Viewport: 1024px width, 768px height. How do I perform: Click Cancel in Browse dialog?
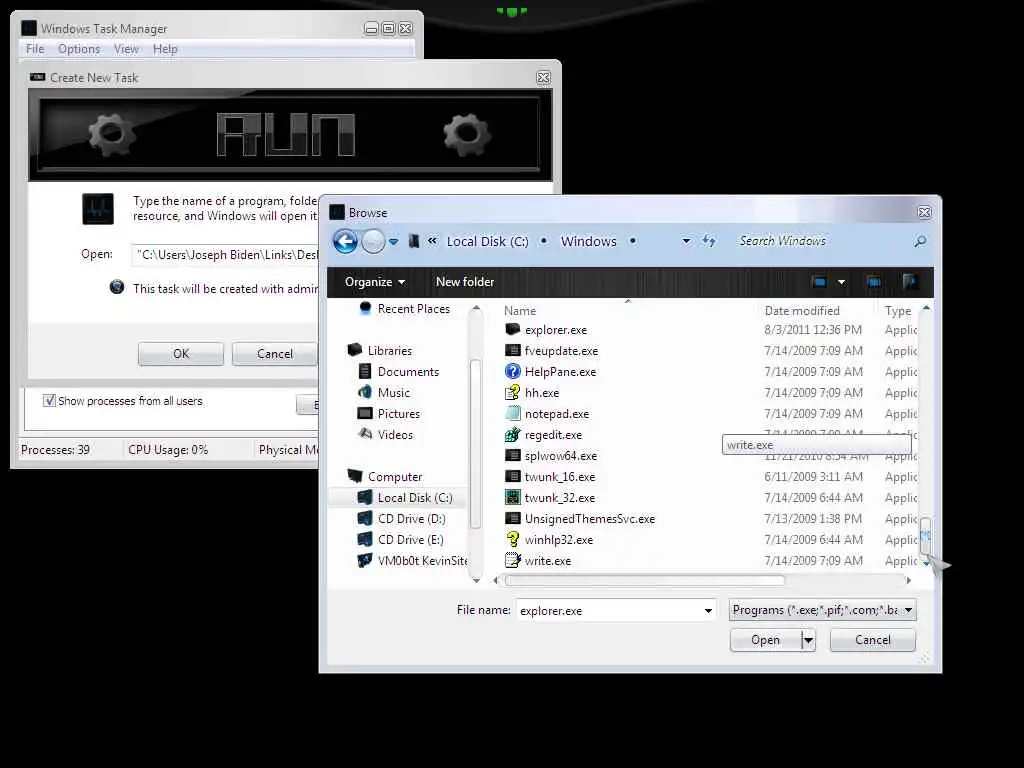point(872,640)
